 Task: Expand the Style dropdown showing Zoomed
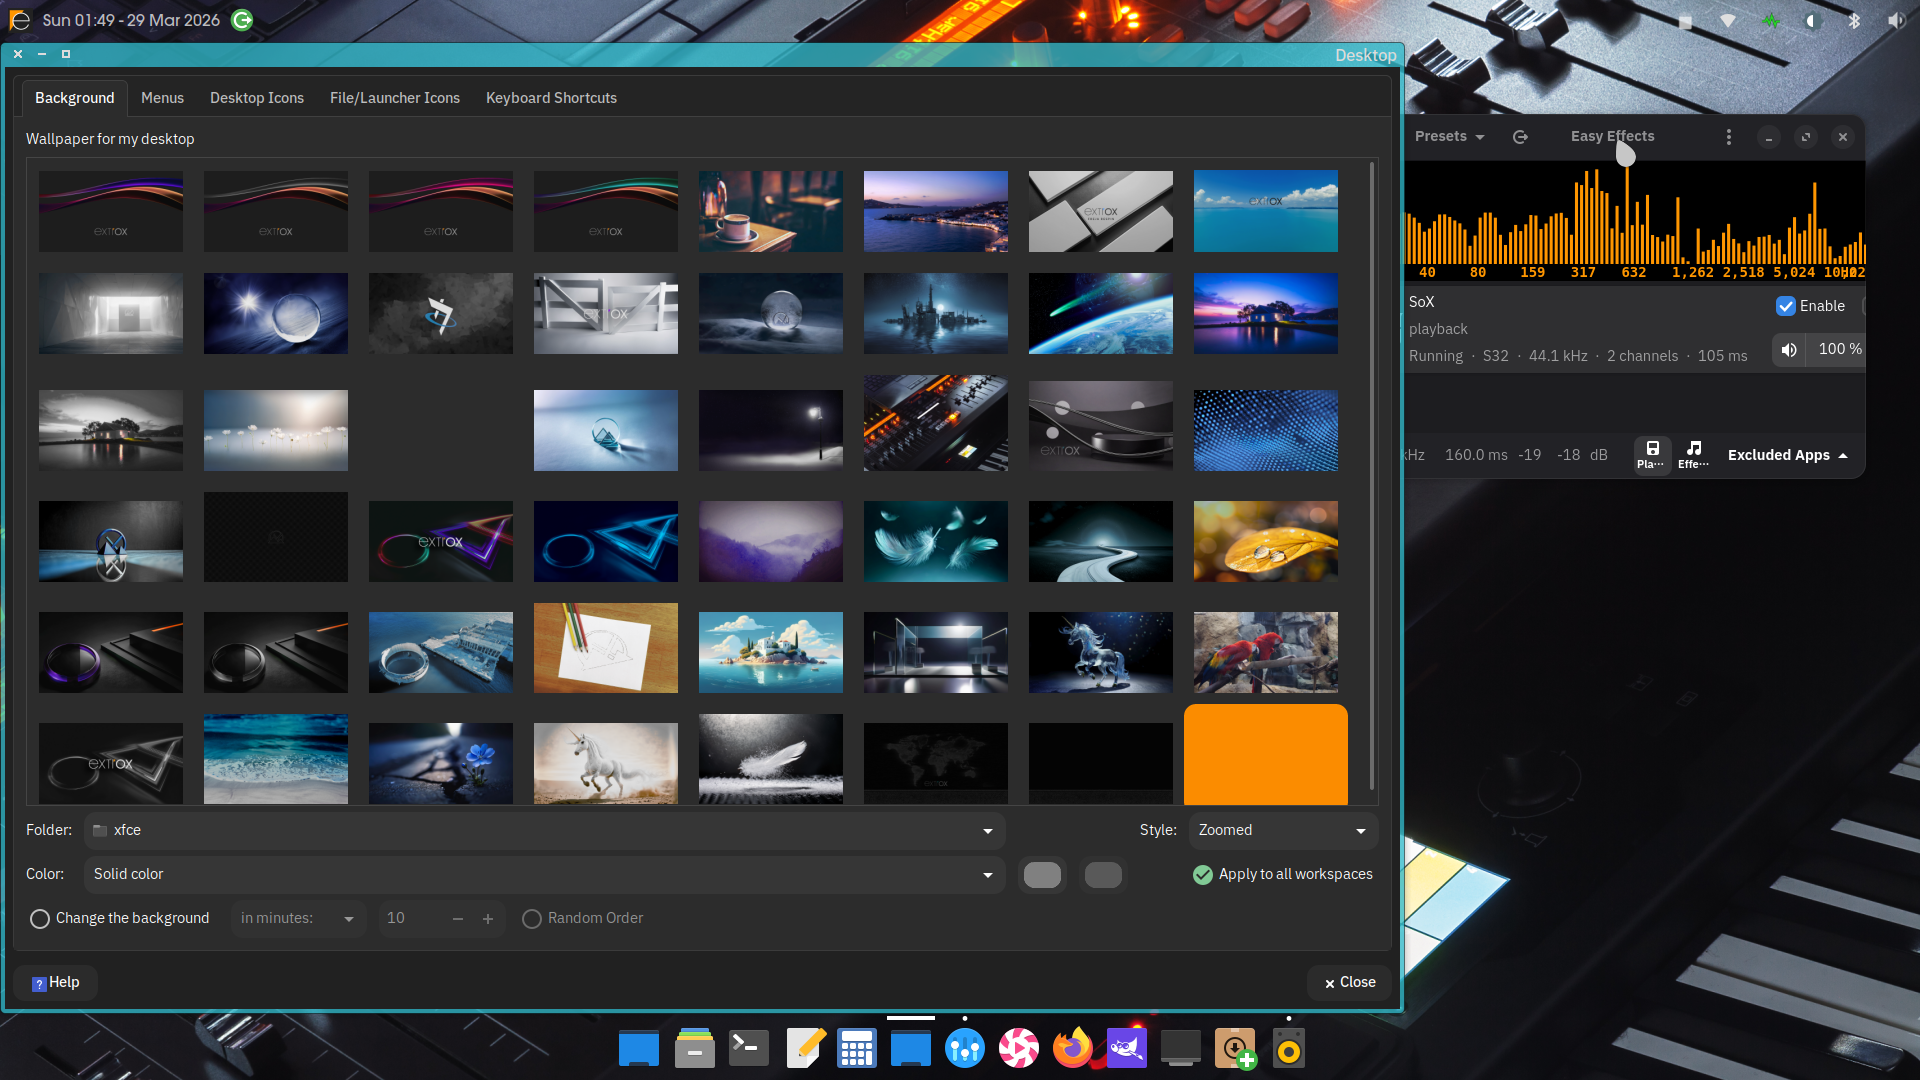[x=1283, y=831]
